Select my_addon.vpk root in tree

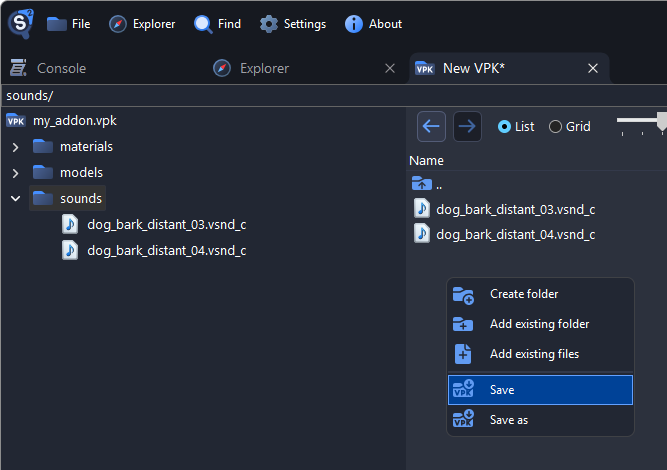[x=74, y=121]
